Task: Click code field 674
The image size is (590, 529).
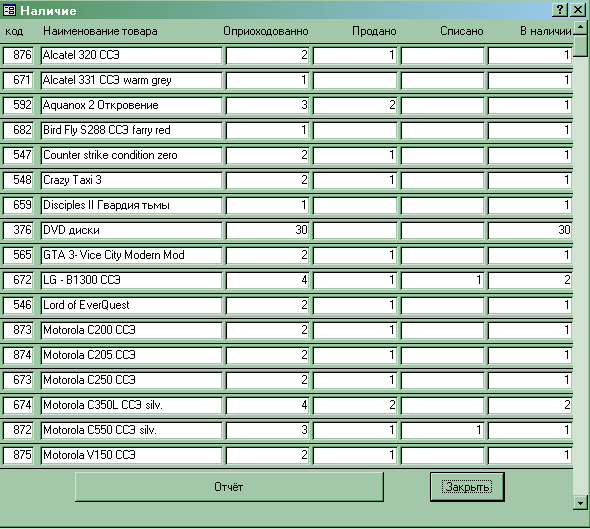Action: click(18, 405)
